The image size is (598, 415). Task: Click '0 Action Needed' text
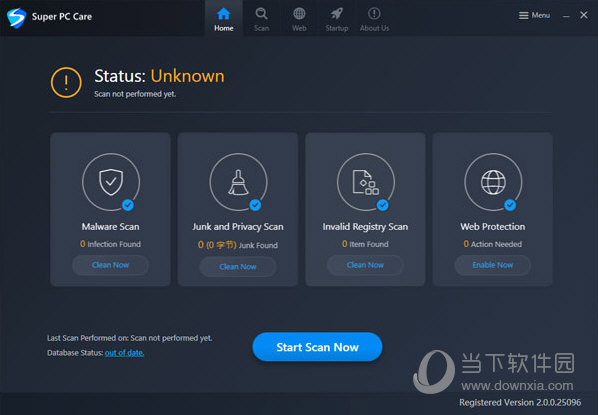[x=493, y=244]
